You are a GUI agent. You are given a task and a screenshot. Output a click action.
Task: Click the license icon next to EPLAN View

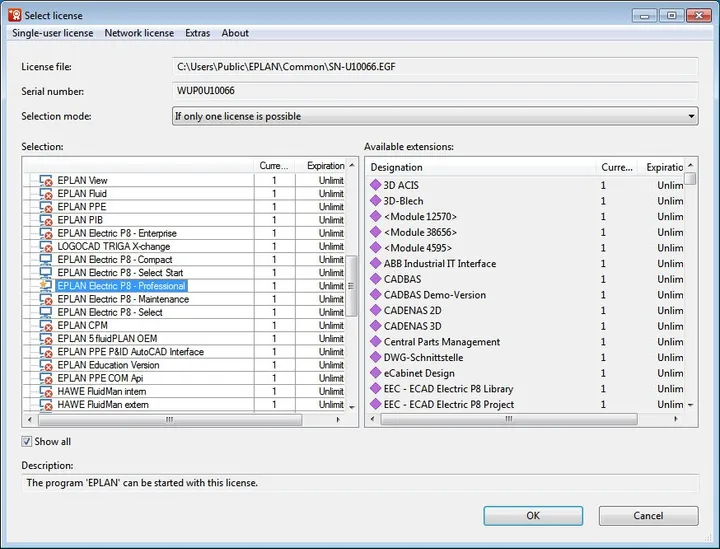(46, 180)
